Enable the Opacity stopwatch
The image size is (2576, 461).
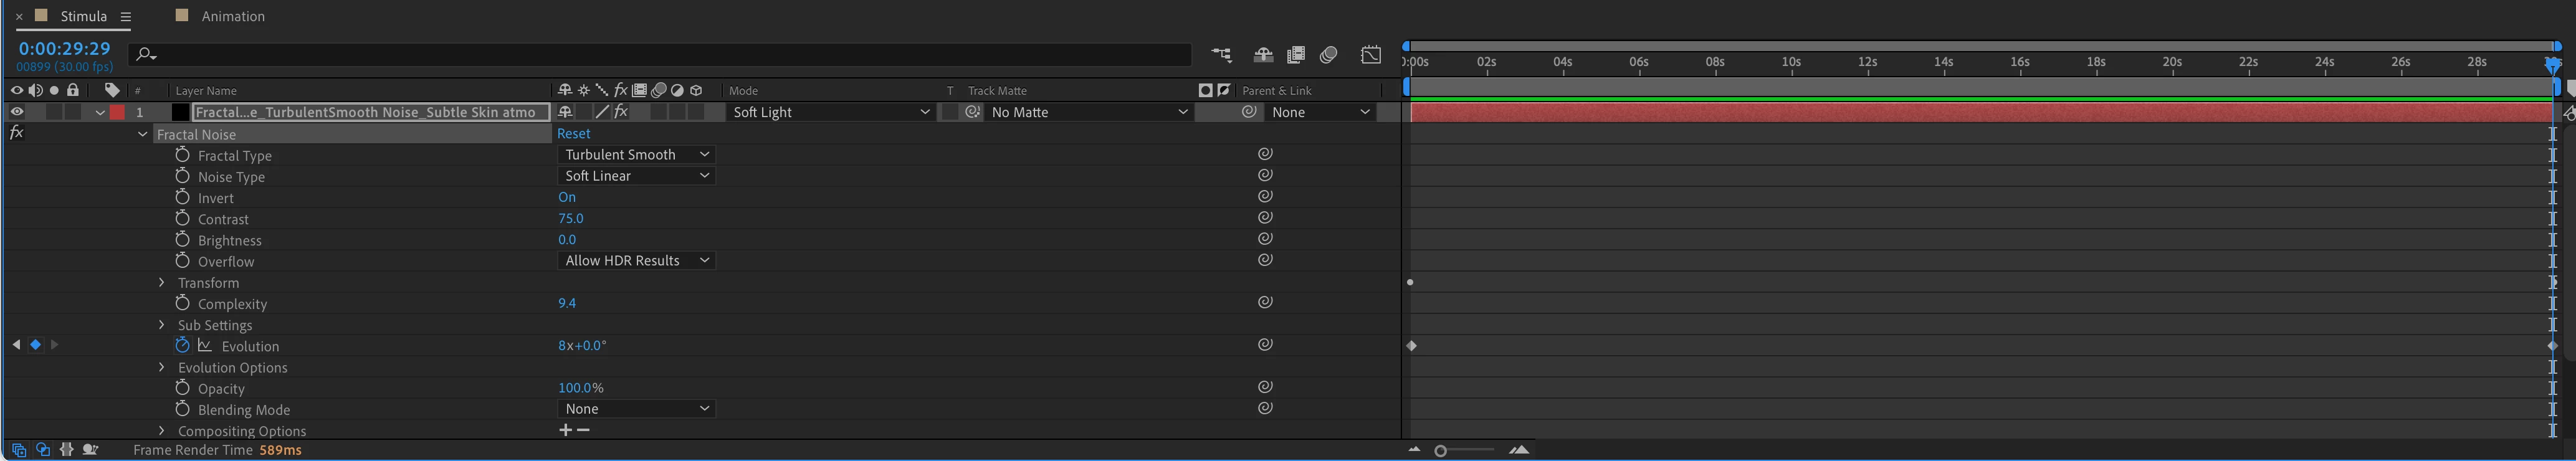click(x=182, y=387)
